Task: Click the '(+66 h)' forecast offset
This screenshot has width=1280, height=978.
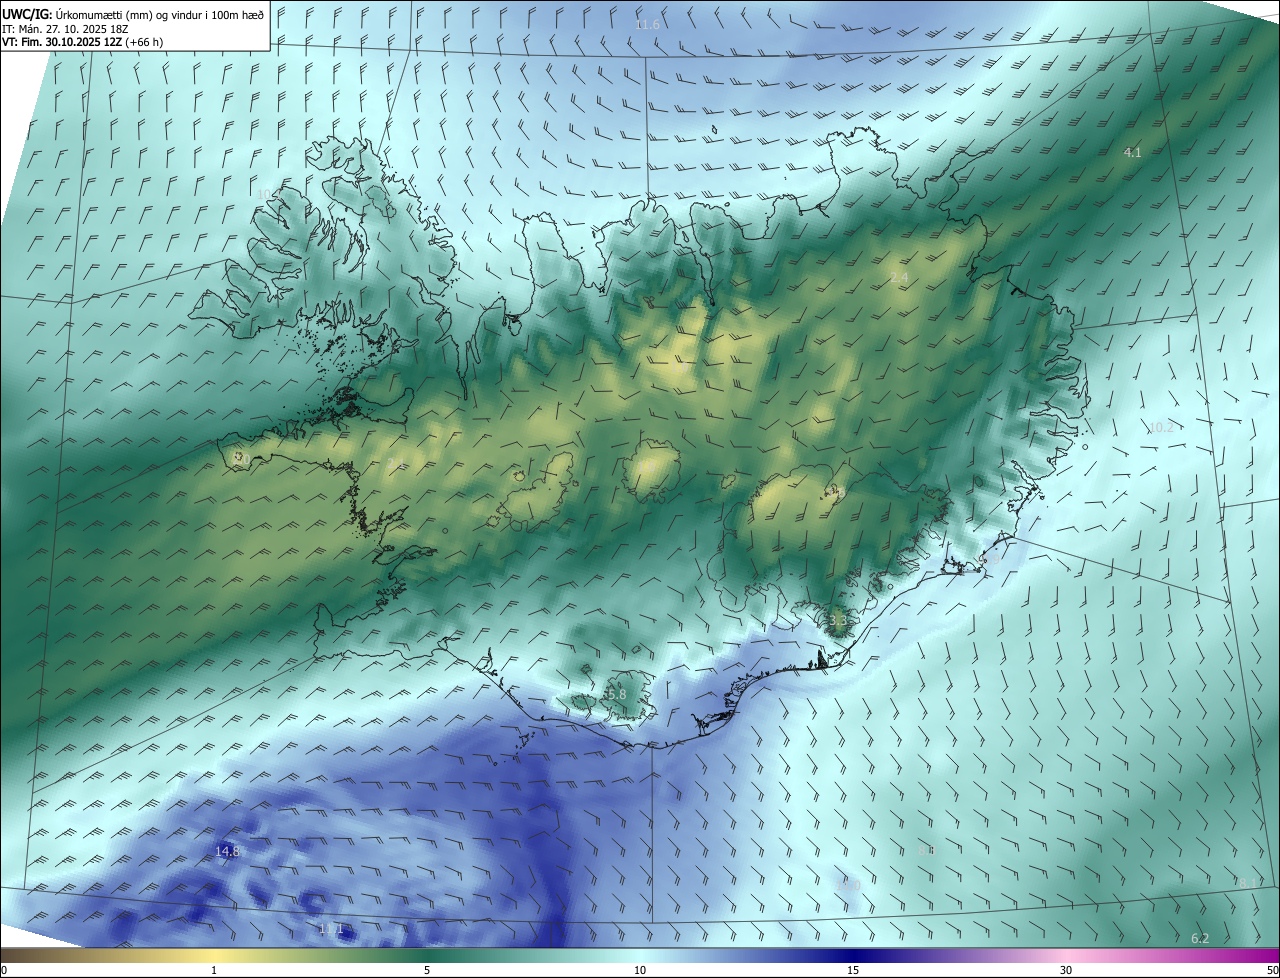Action: (144, 42)
